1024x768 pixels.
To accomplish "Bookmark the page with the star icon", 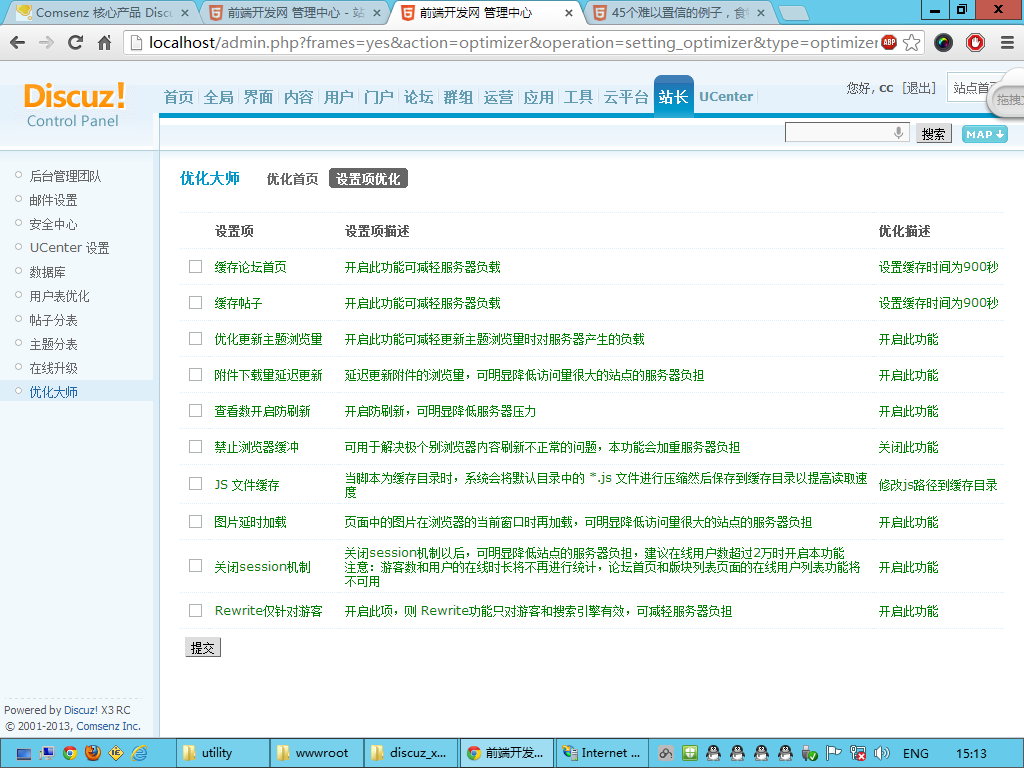I will [912, 43].
